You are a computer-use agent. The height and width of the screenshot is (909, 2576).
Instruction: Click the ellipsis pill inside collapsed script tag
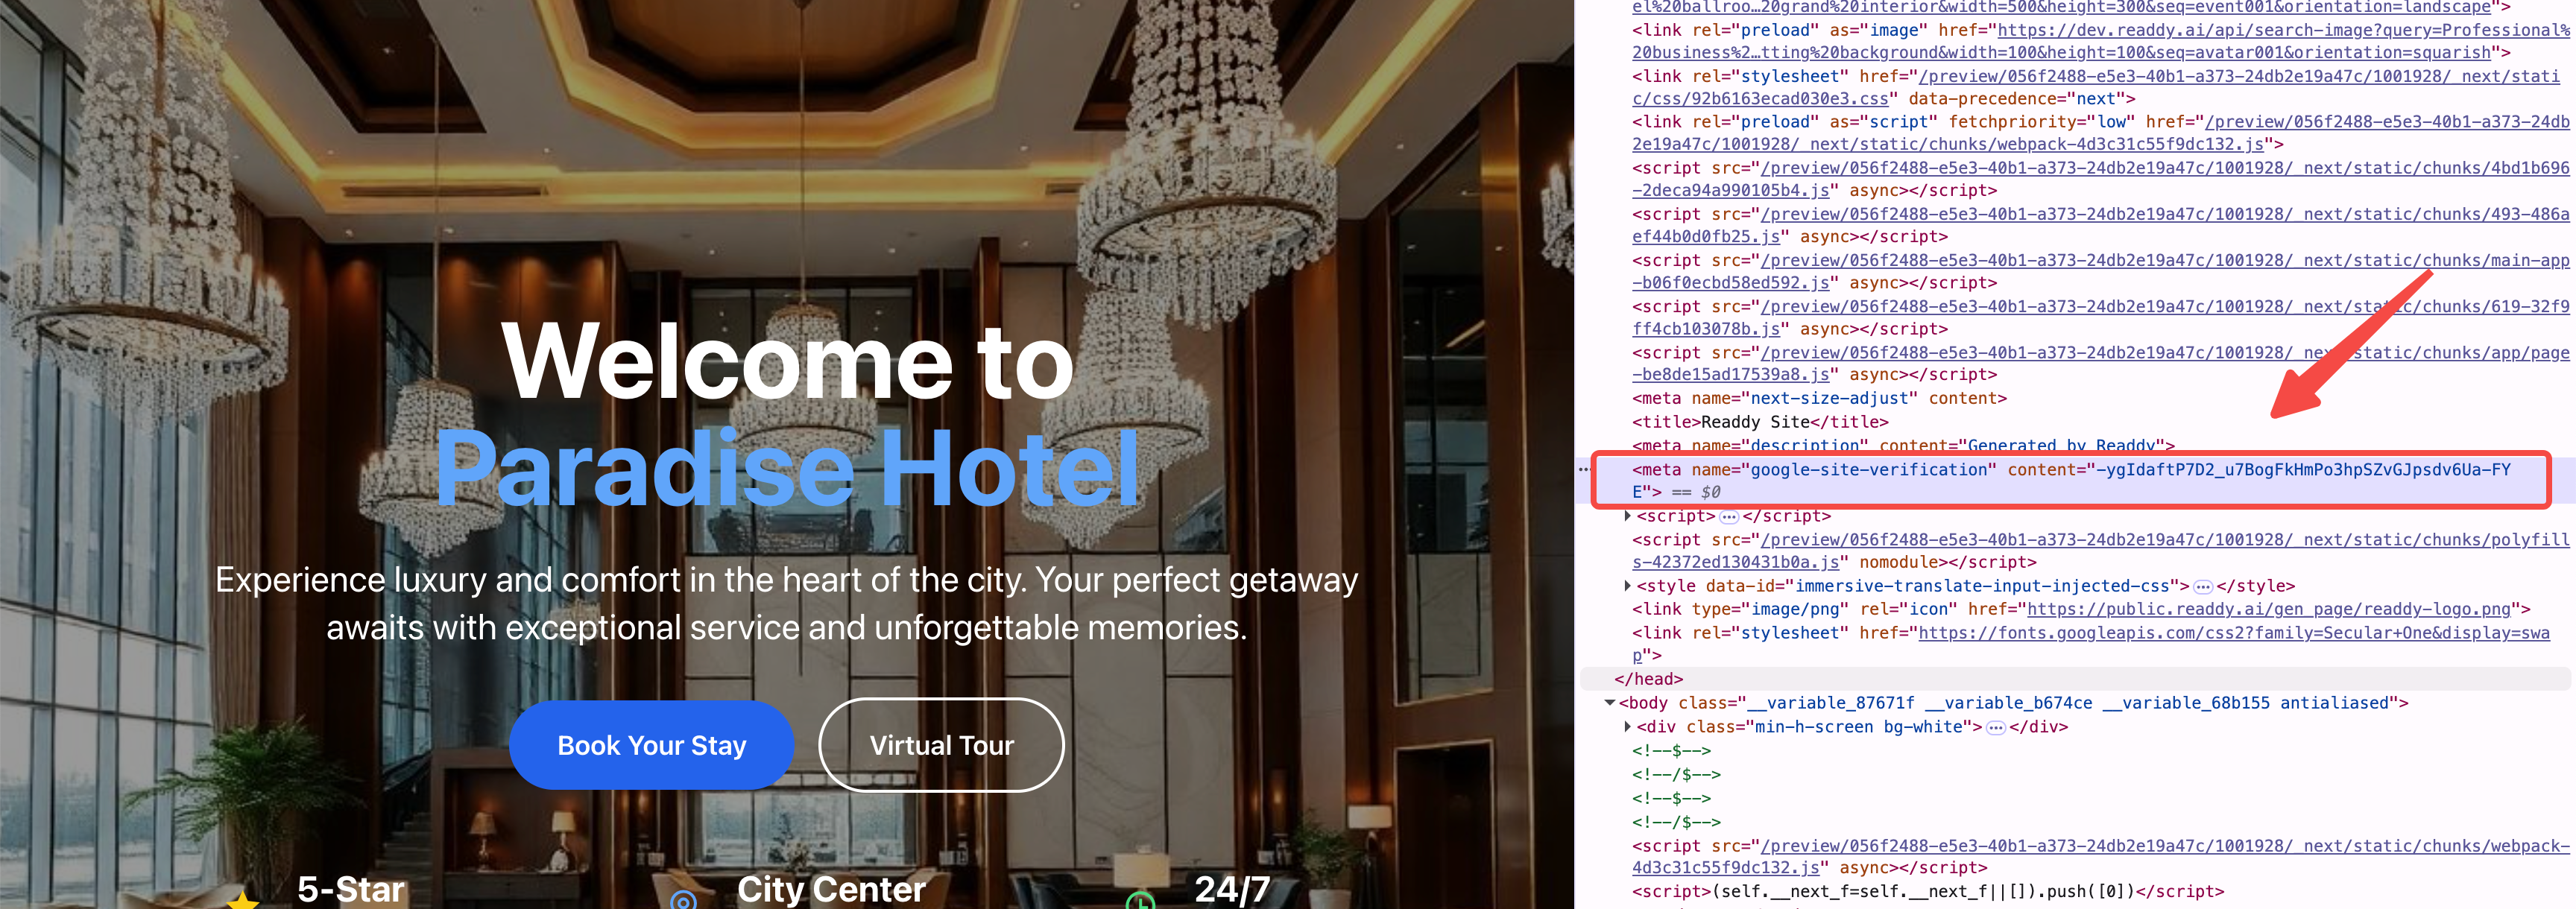[1729, 516]
